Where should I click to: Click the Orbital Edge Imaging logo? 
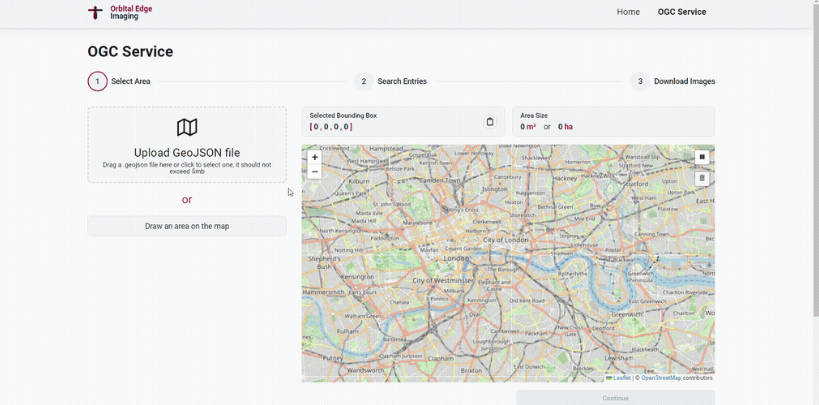point(119,12)
